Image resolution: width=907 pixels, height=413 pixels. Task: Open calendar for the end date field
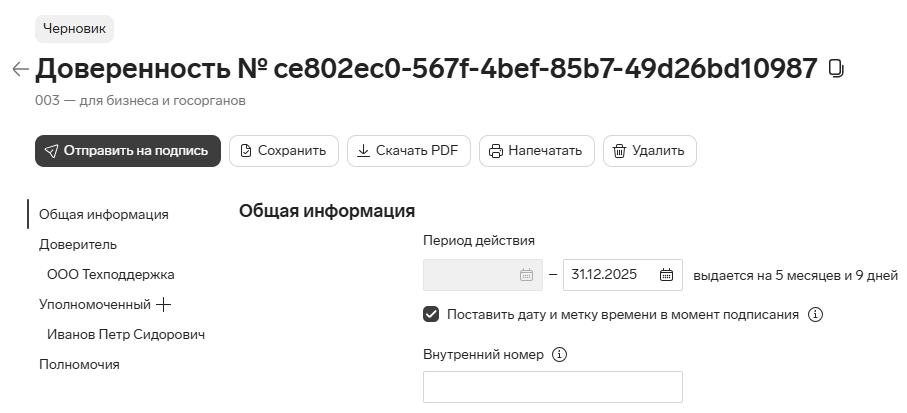(x=666, y=275)
